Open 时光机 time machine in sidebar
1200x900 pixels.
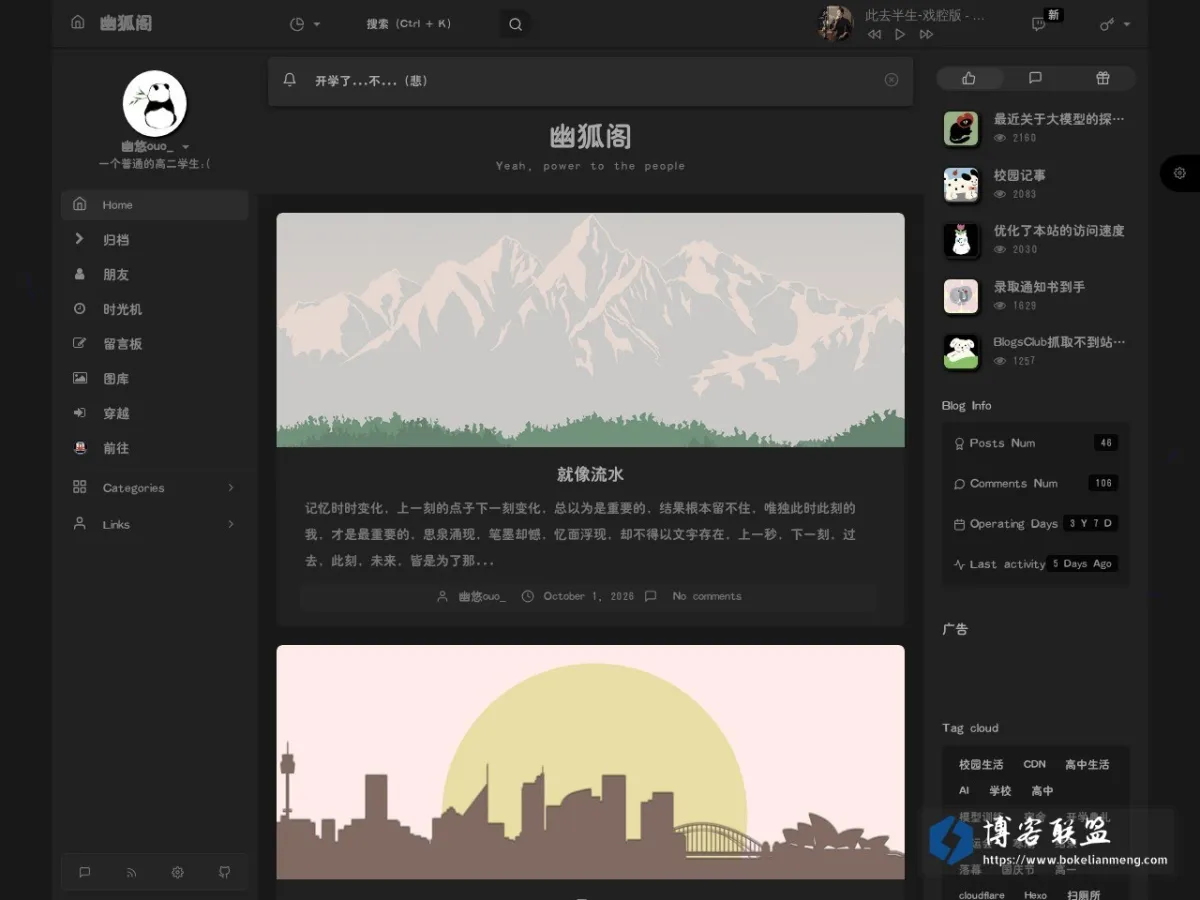coord(155,309)
